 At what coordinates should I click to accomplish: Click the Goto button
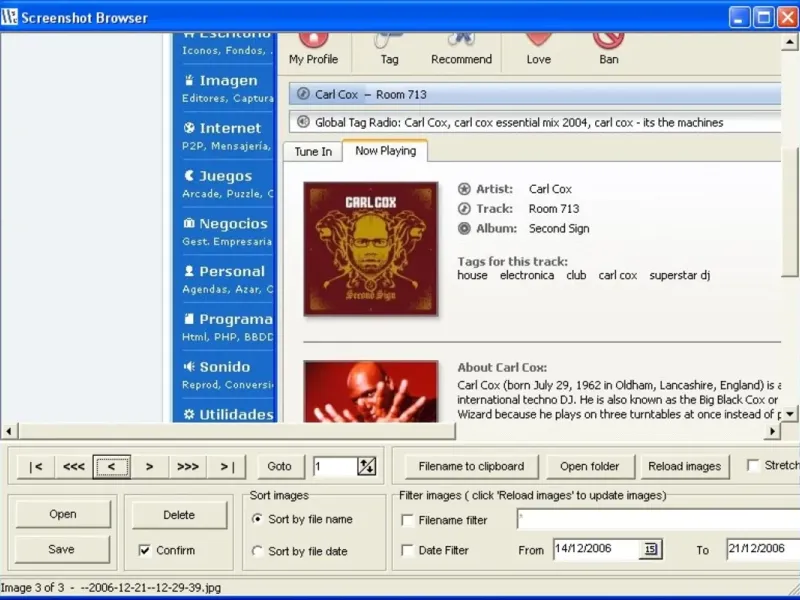(x=280, y=466)
